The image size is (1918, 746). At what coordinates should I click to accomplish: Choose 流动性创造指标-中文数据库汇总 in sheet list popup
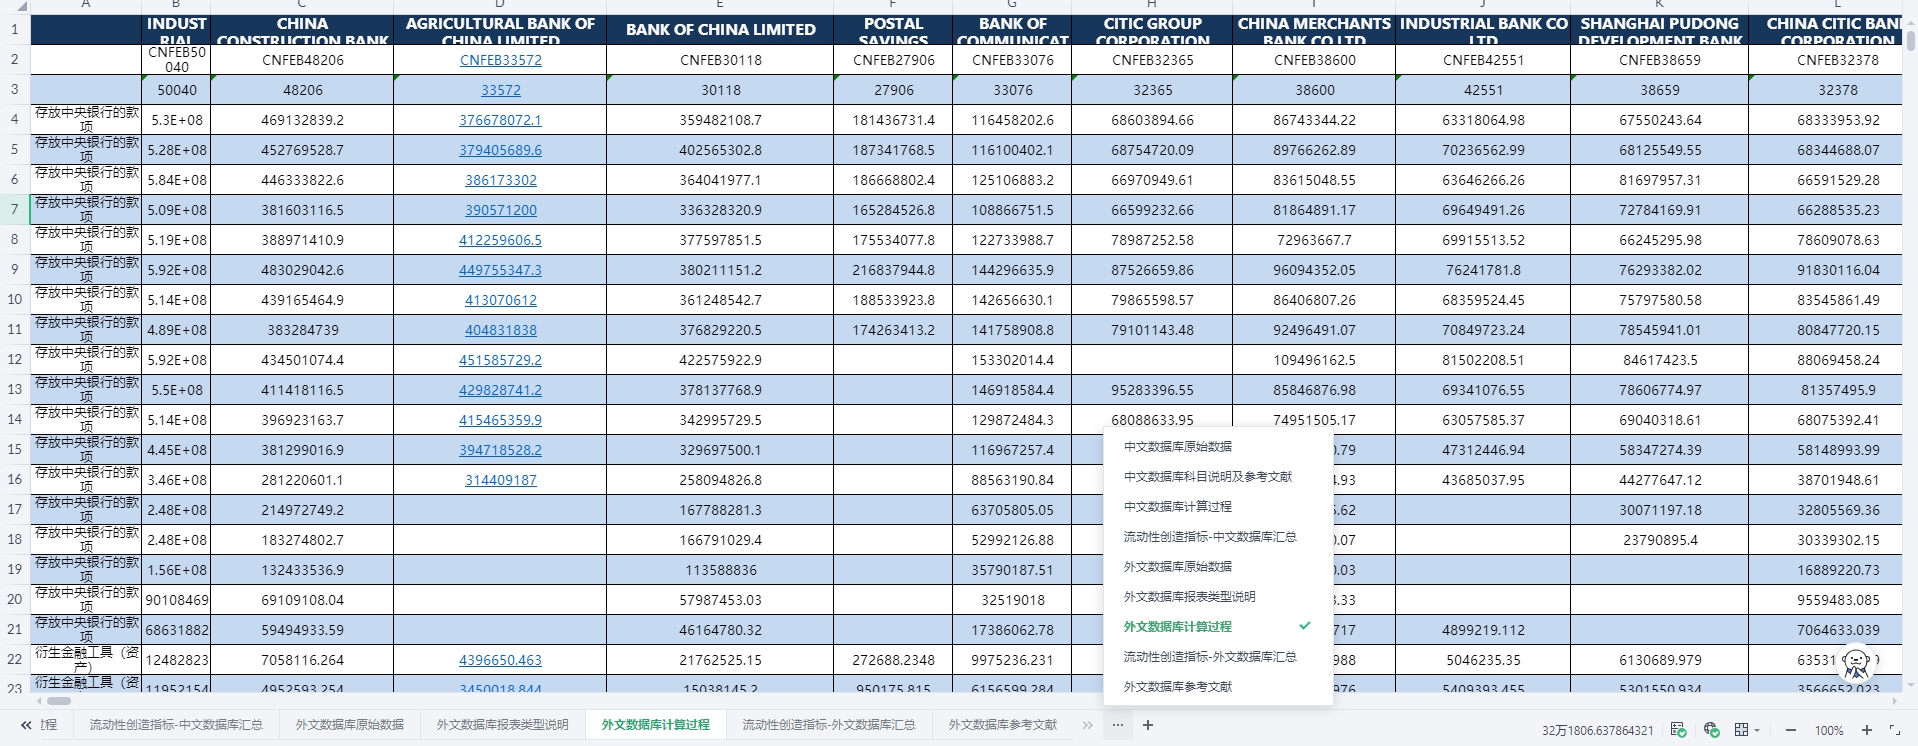pyautogui.click(x=1218, y=537)
